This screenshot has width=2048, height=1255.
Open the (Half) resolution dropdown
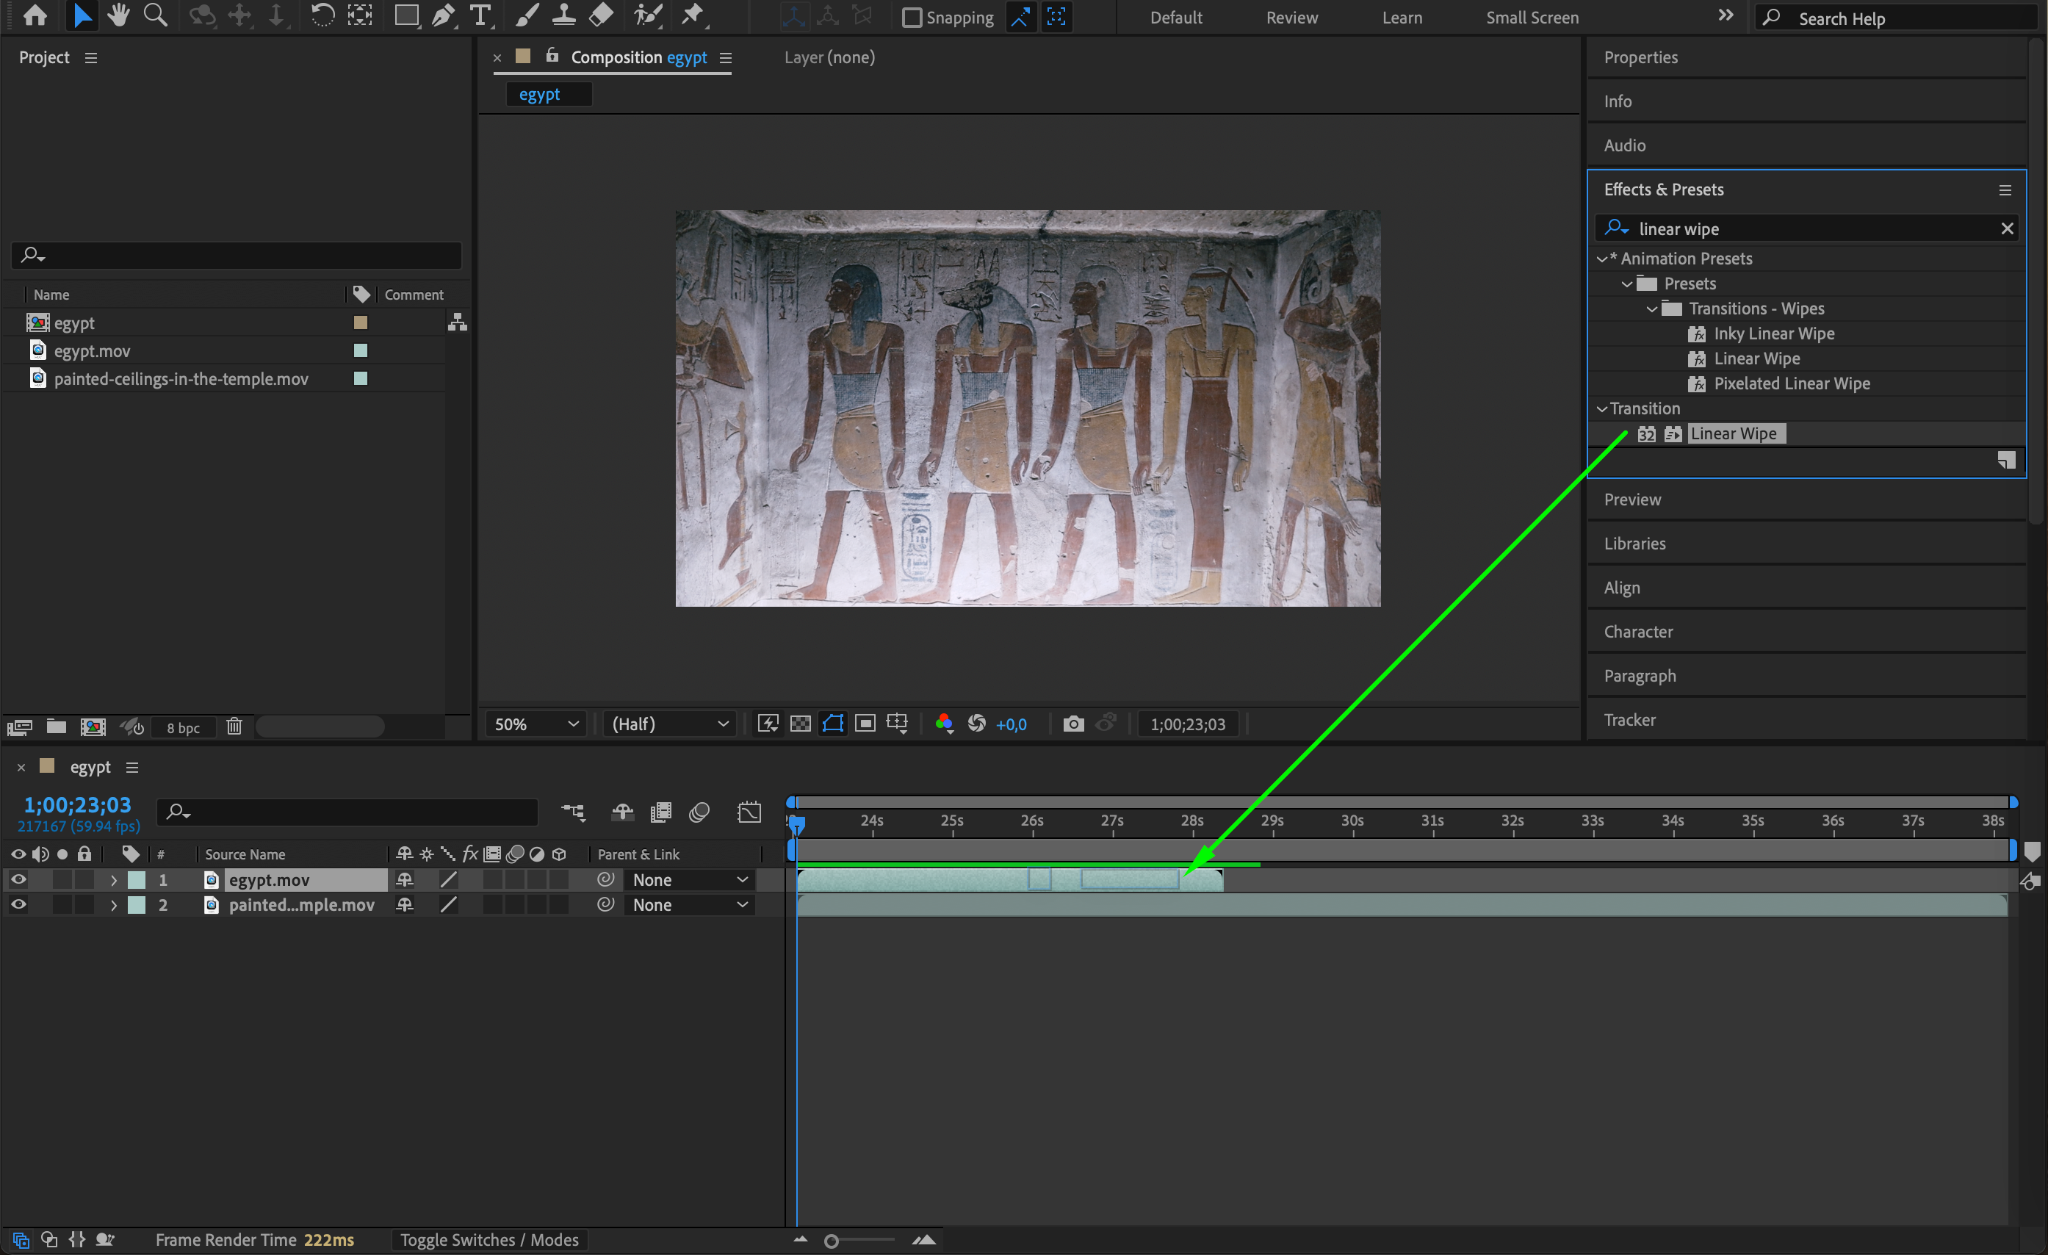(670, 723)
